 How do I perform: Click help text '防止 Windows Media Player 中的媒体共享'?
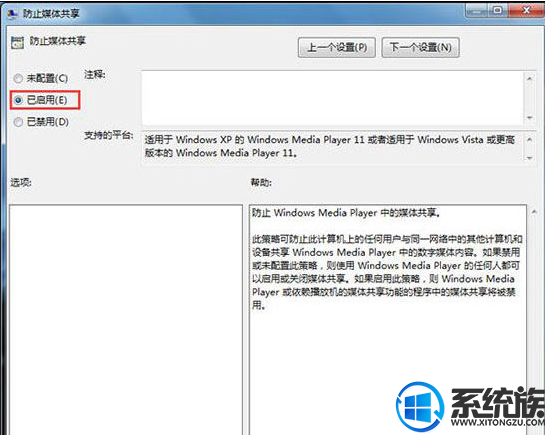tap(346, 213)
